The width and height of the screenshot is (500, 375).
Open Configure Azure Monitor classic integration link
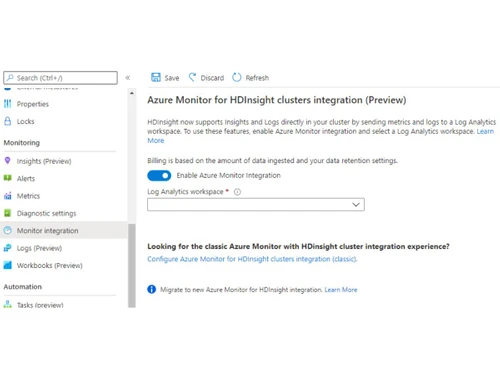[252, 259]
